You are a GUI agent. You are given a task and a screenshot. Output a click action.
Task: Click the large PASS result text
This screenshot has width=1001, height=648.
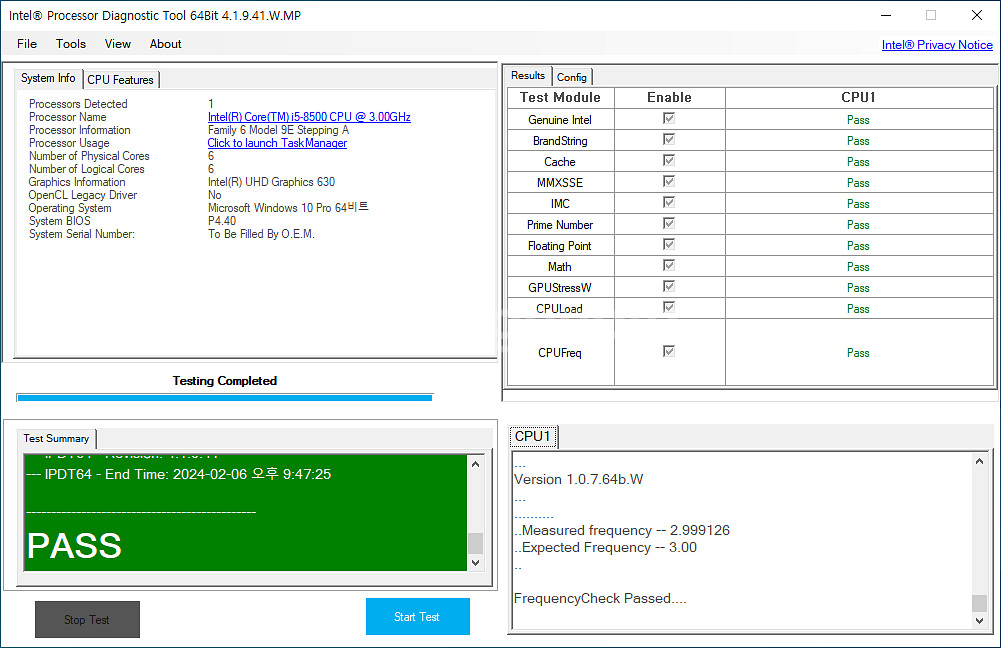(x=74, y=546)
